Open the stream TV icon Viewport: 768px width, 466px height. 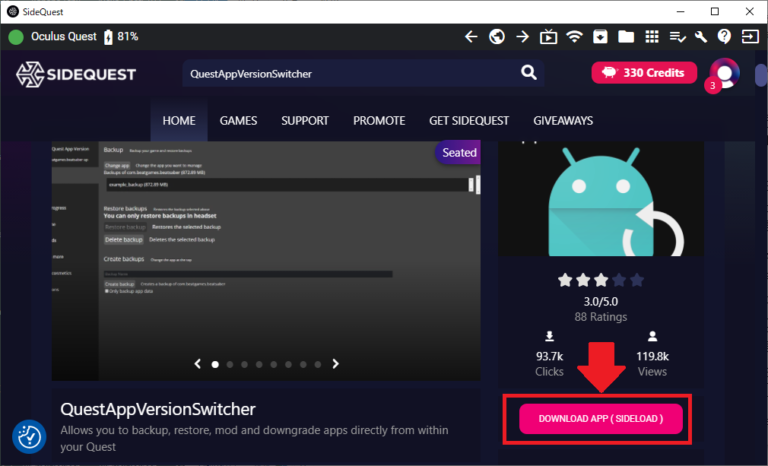[548, 37]
